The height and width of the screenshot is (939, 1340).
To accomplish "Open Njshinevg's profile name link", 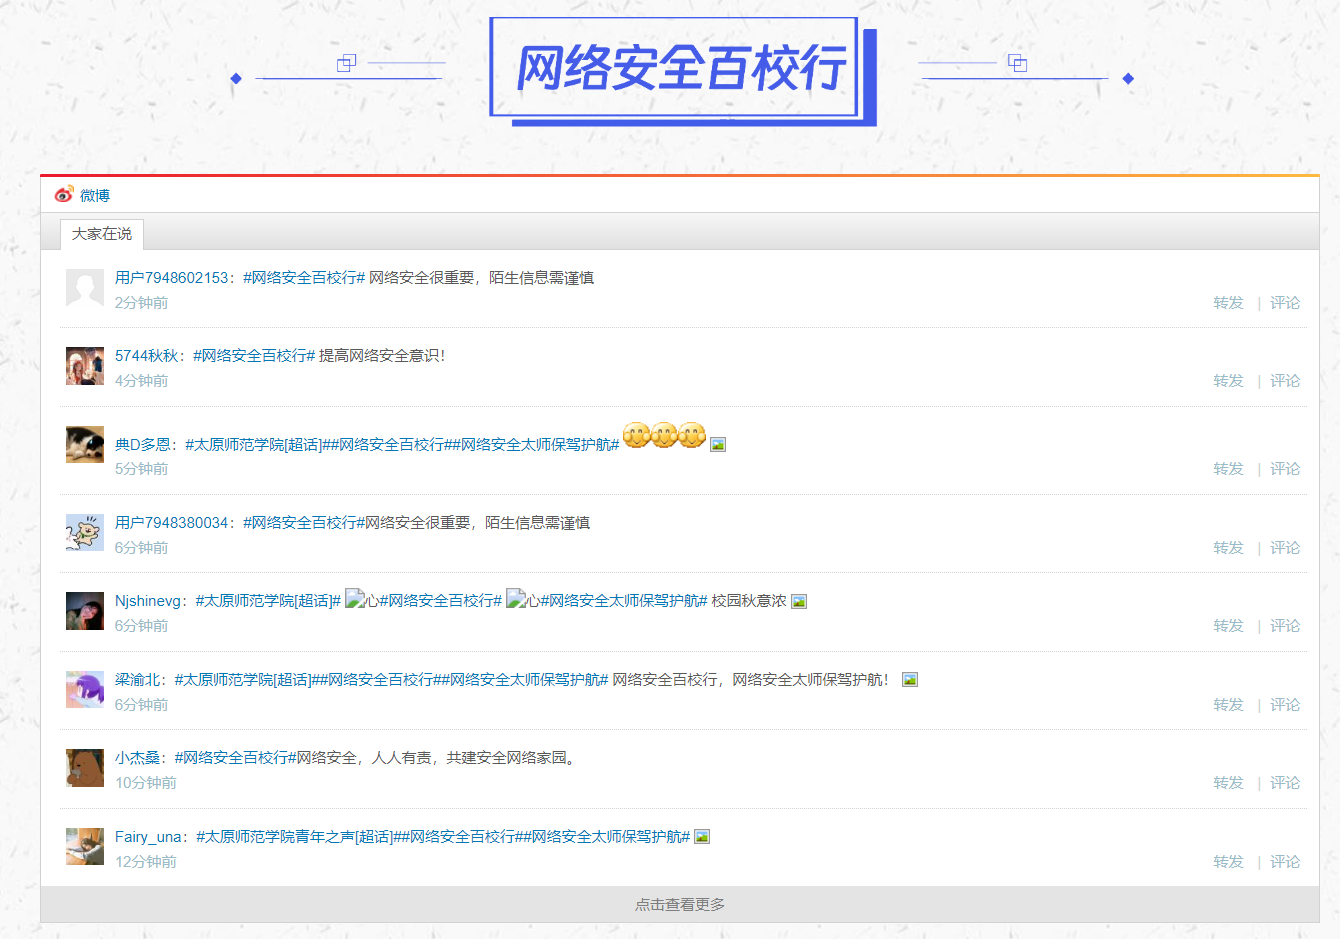I will (x=148, y=601).
